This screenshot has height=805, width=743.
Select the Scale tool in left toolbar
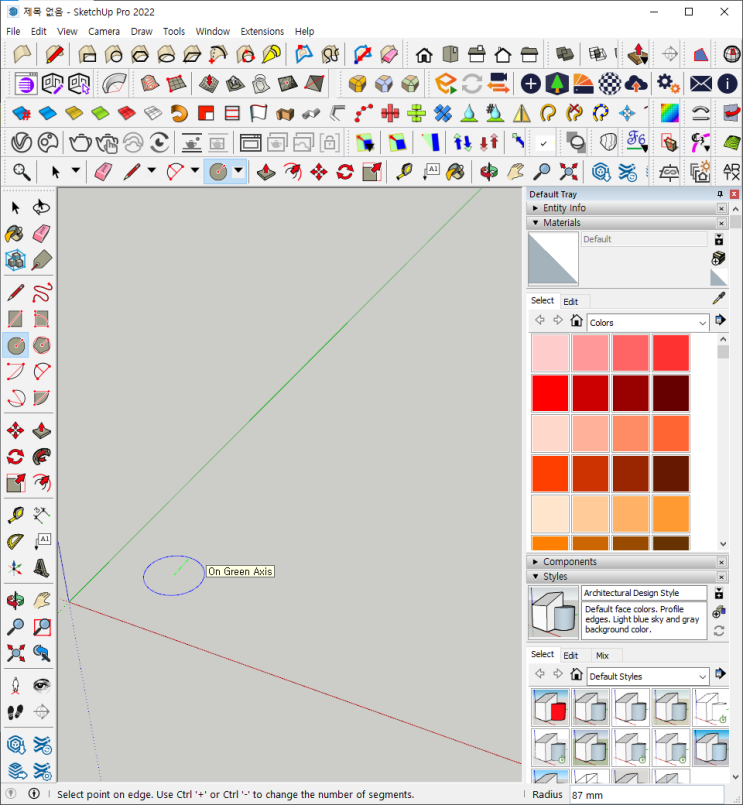pos(15,483)
